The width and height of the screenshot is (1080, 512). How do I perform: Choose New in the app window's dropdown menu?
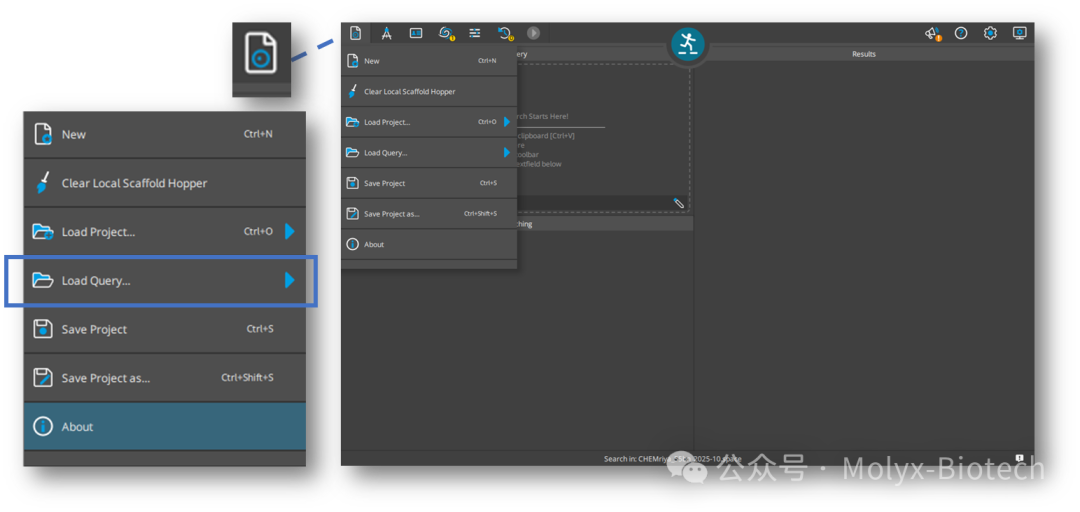click(429, 61)
